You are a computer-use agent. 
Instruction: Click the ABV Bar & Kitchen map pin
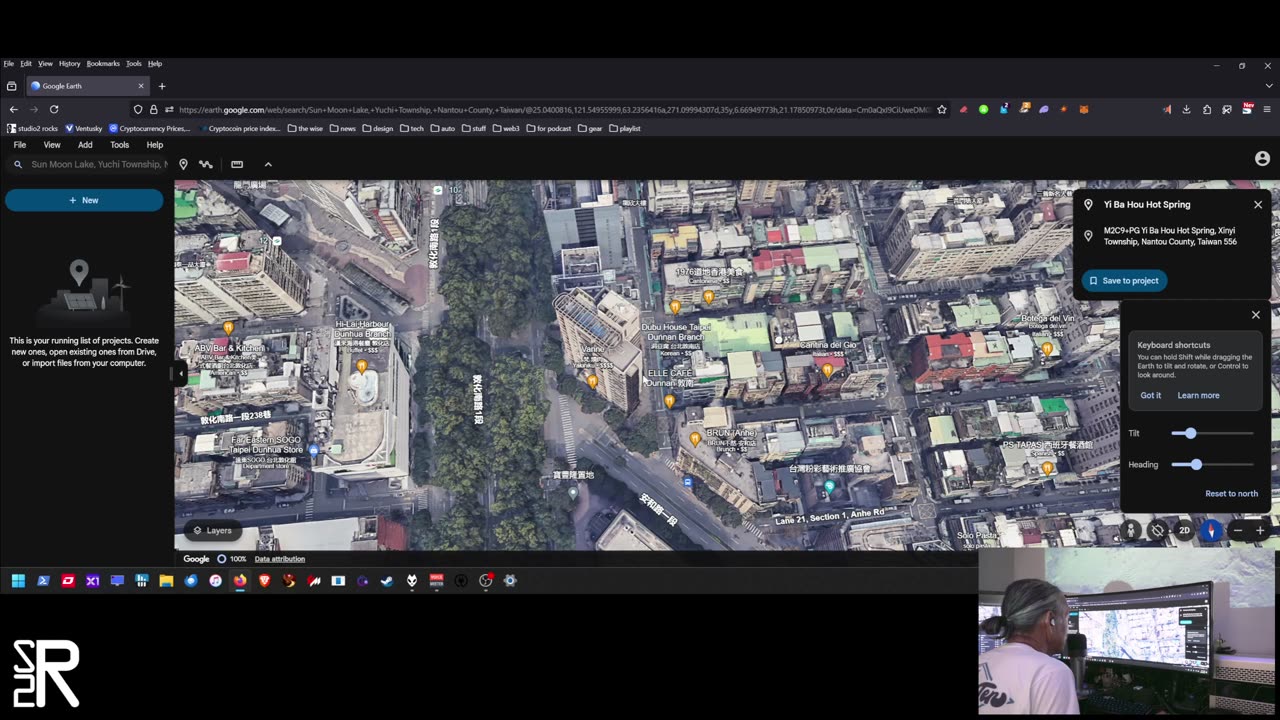(228, 328)
